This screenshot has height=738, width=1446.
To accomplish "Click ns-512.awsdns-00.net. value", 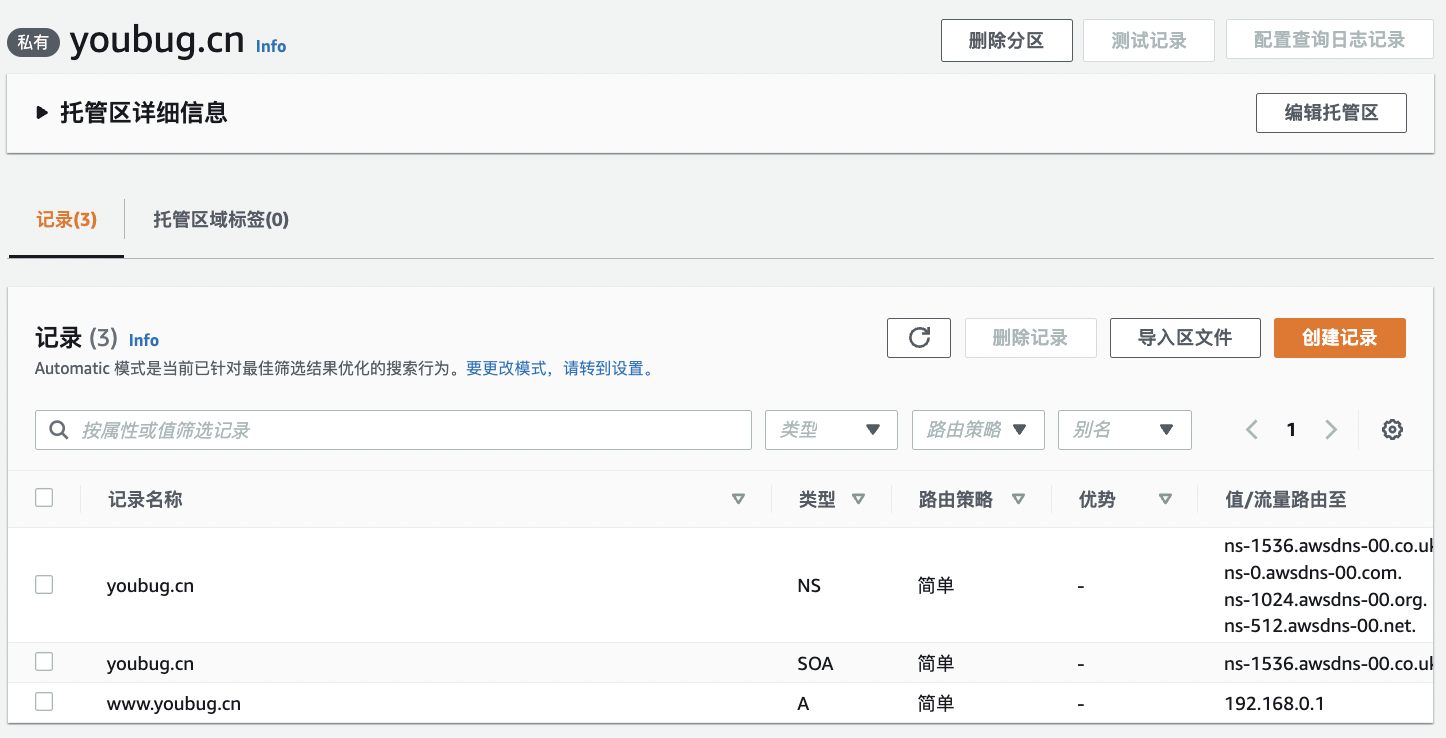I will (x=1320, y=627).
